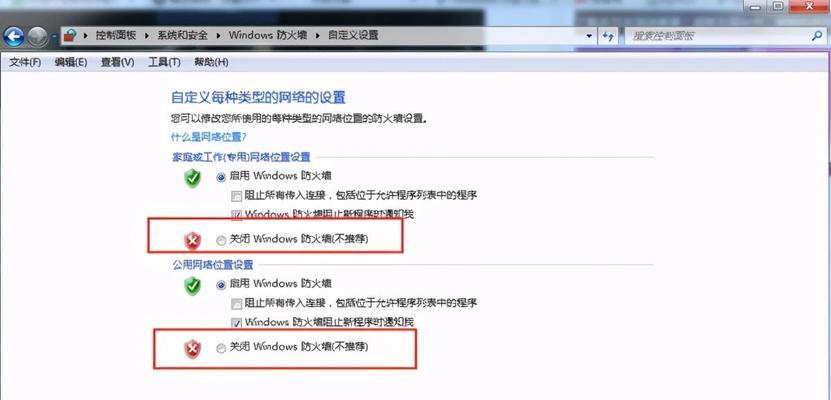Click 公用网络位置设置 section label
This screenshot has height=400, width=831.
(213, 264)
